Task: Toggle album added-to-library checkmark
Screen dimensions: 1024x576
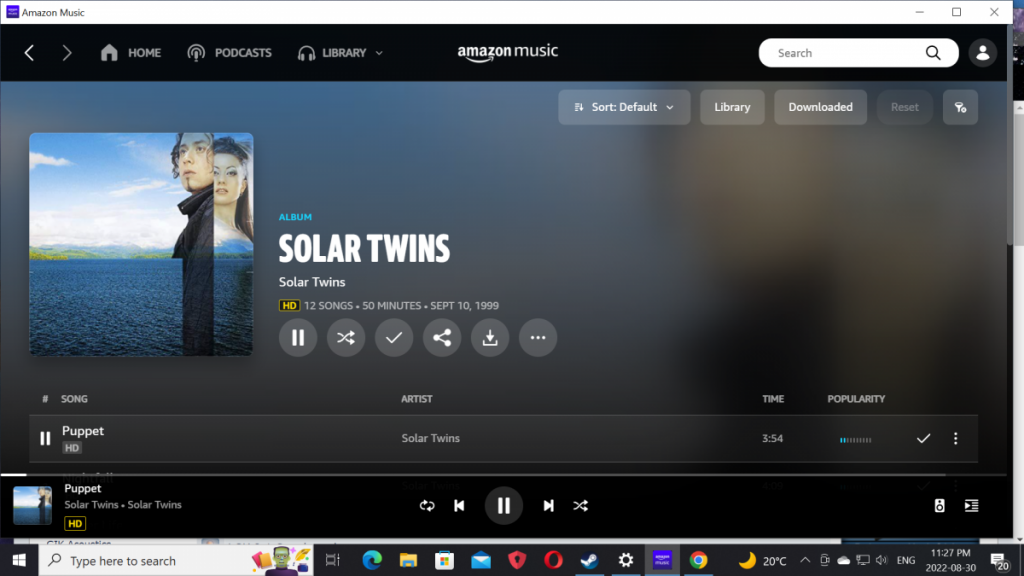Action: [394, 338]
